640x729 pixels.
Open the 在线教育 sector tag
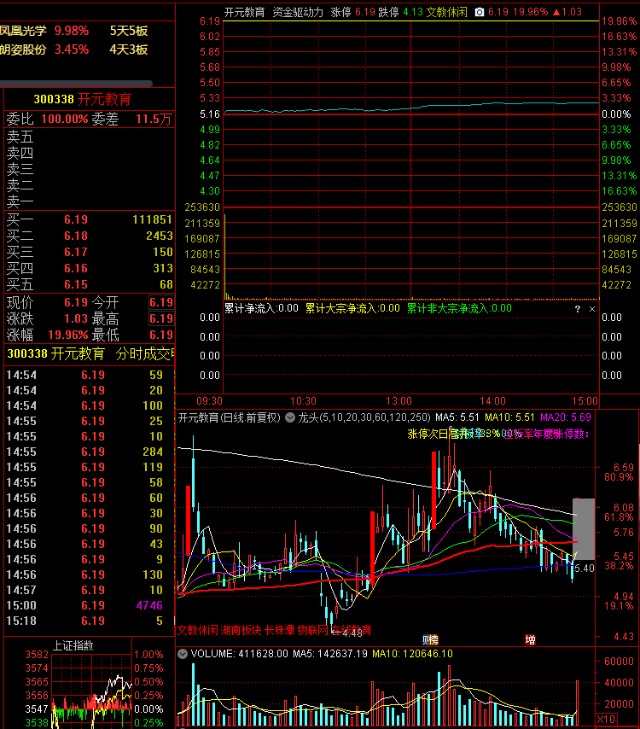click(x=351, y=630)
